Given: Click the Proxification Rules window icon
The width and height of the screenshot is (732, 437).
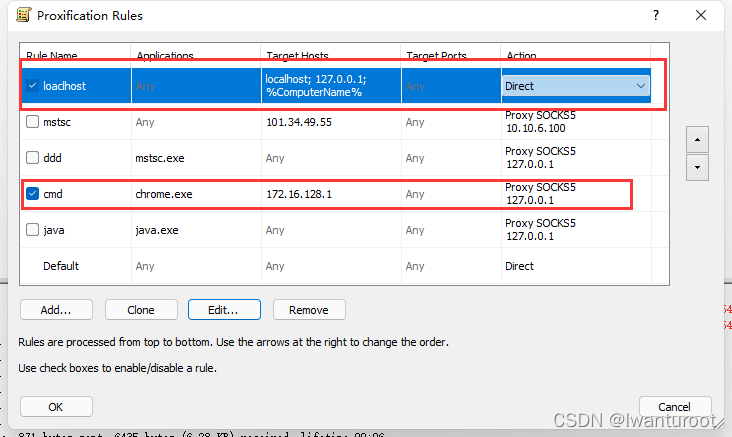Looking at the screenshot, I should 23,15.
